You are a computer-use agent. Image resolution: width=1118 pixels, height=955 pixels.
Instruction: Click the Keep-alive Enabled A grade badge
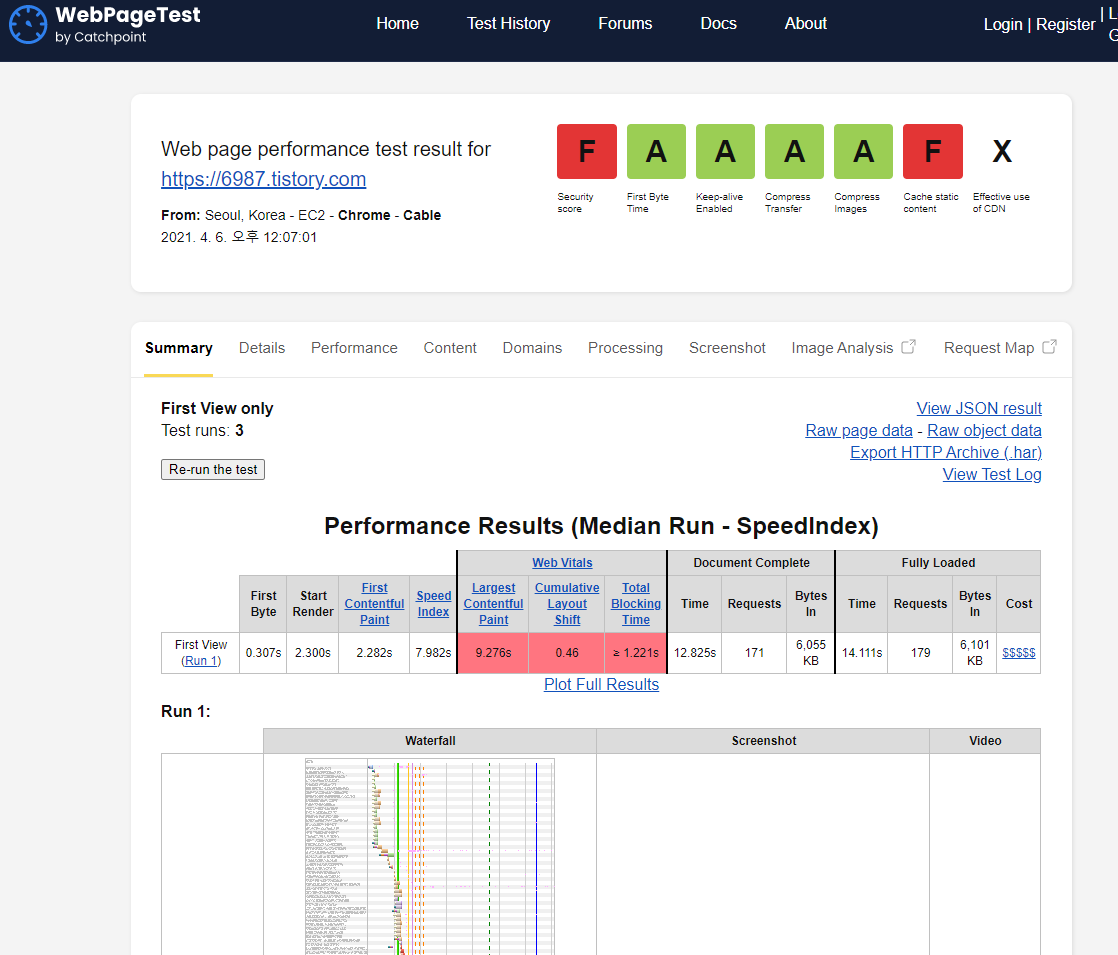point(725,151)
